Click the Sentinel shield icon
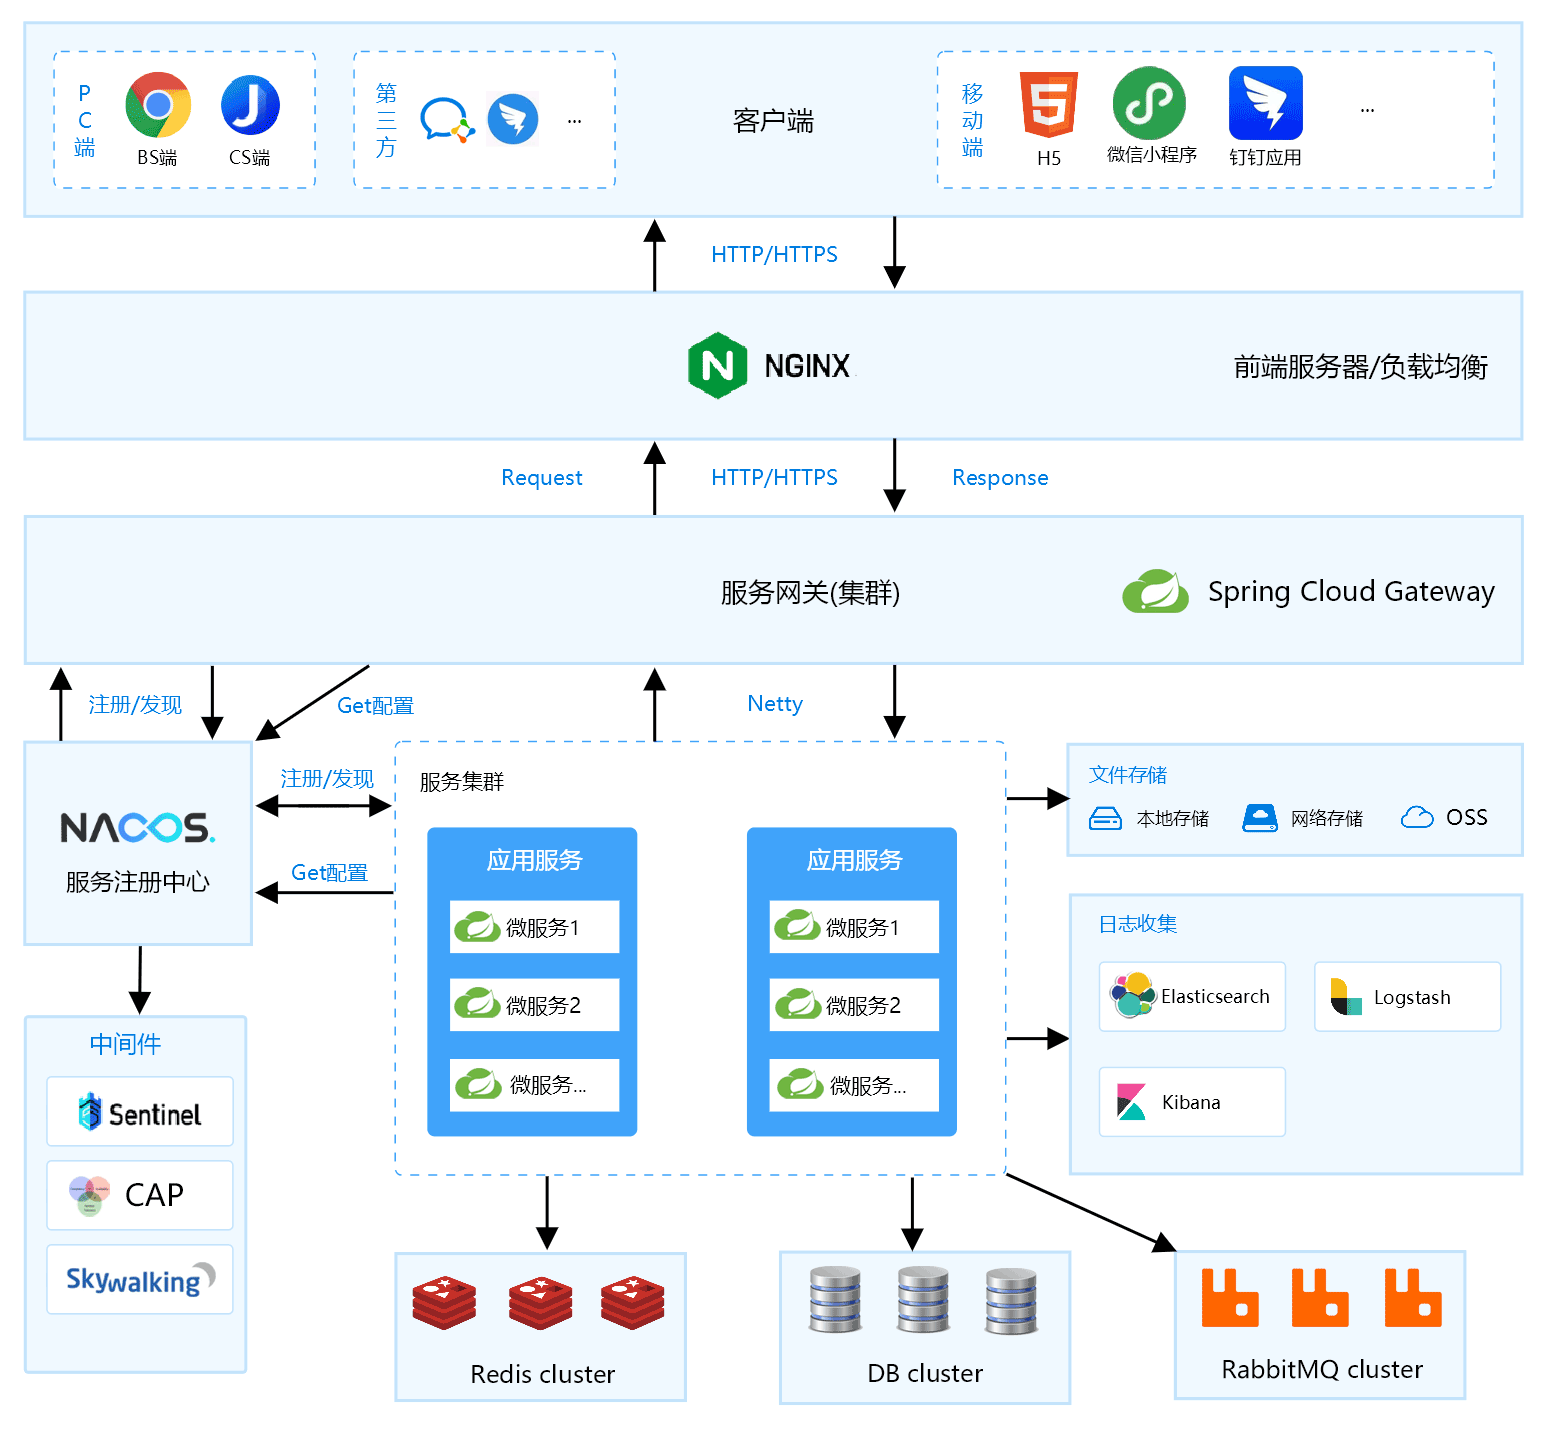 click(90, 1111)
